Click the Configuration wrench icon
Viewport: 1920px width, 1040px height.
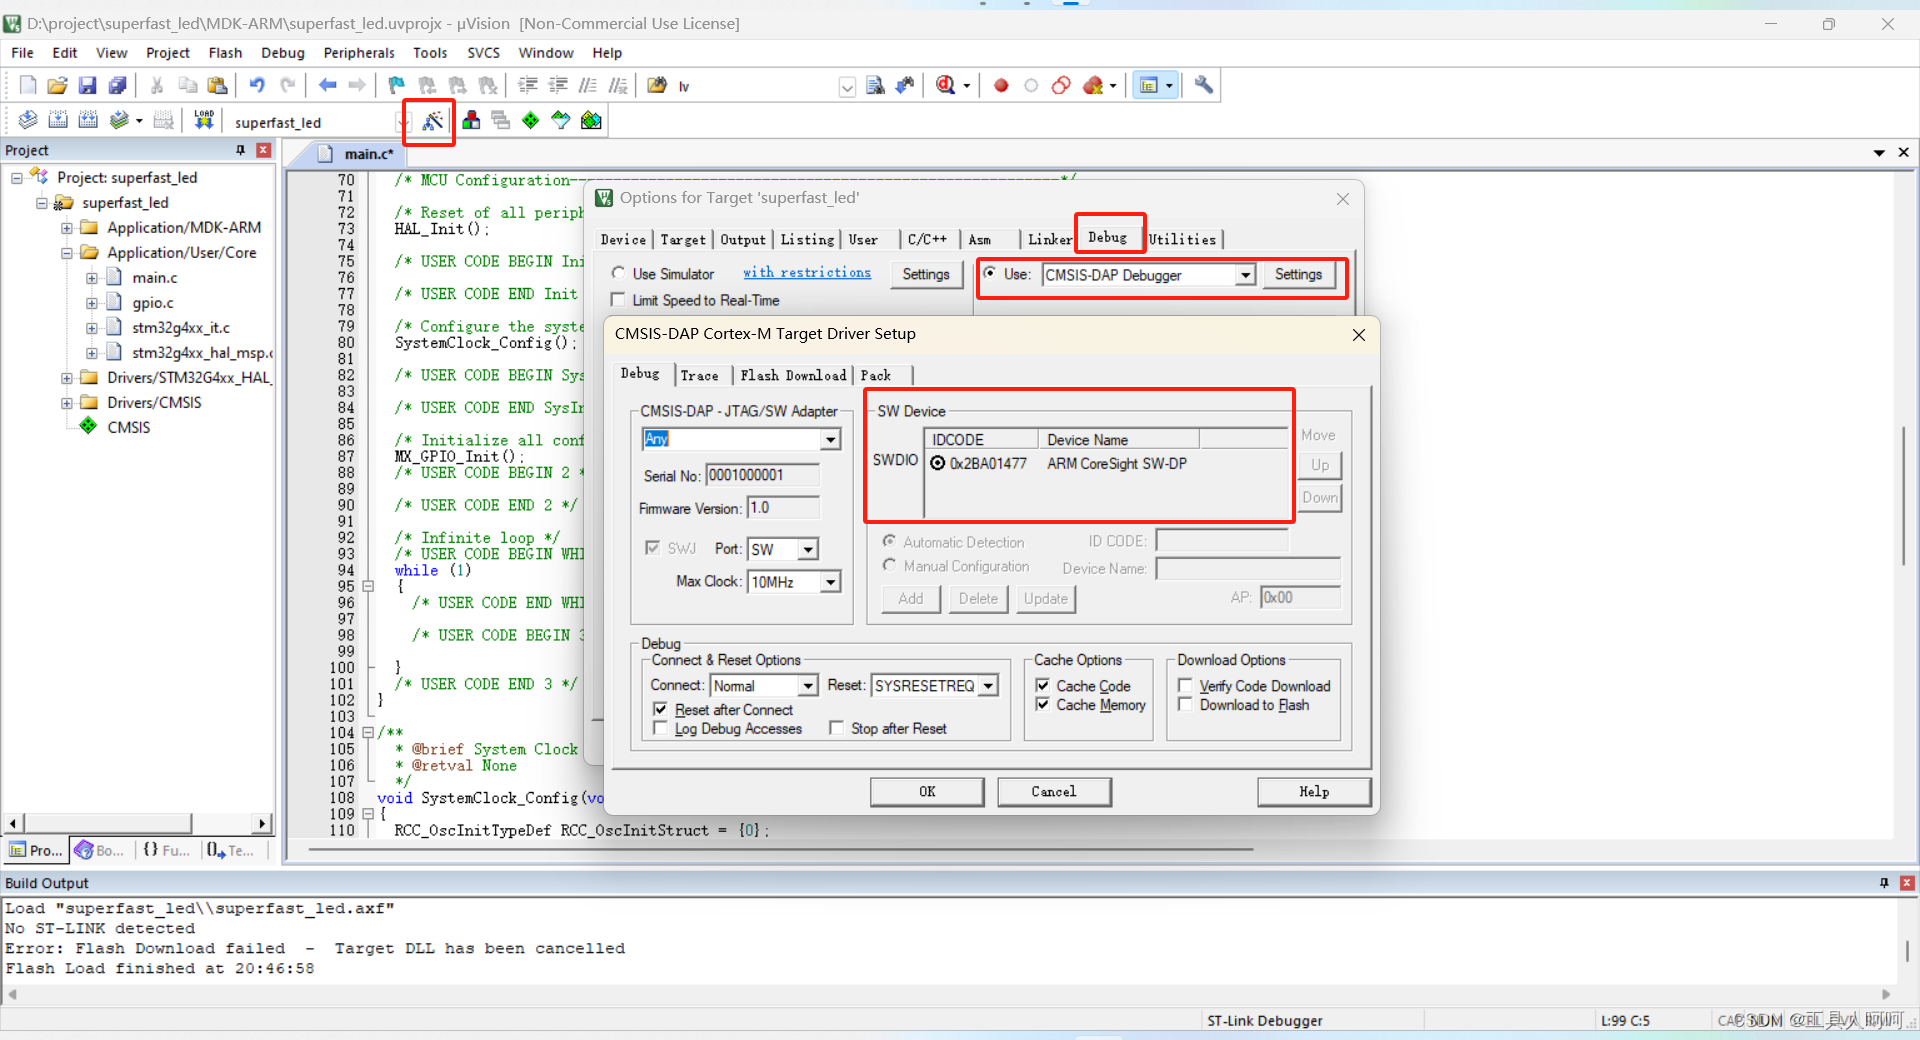1204,85
